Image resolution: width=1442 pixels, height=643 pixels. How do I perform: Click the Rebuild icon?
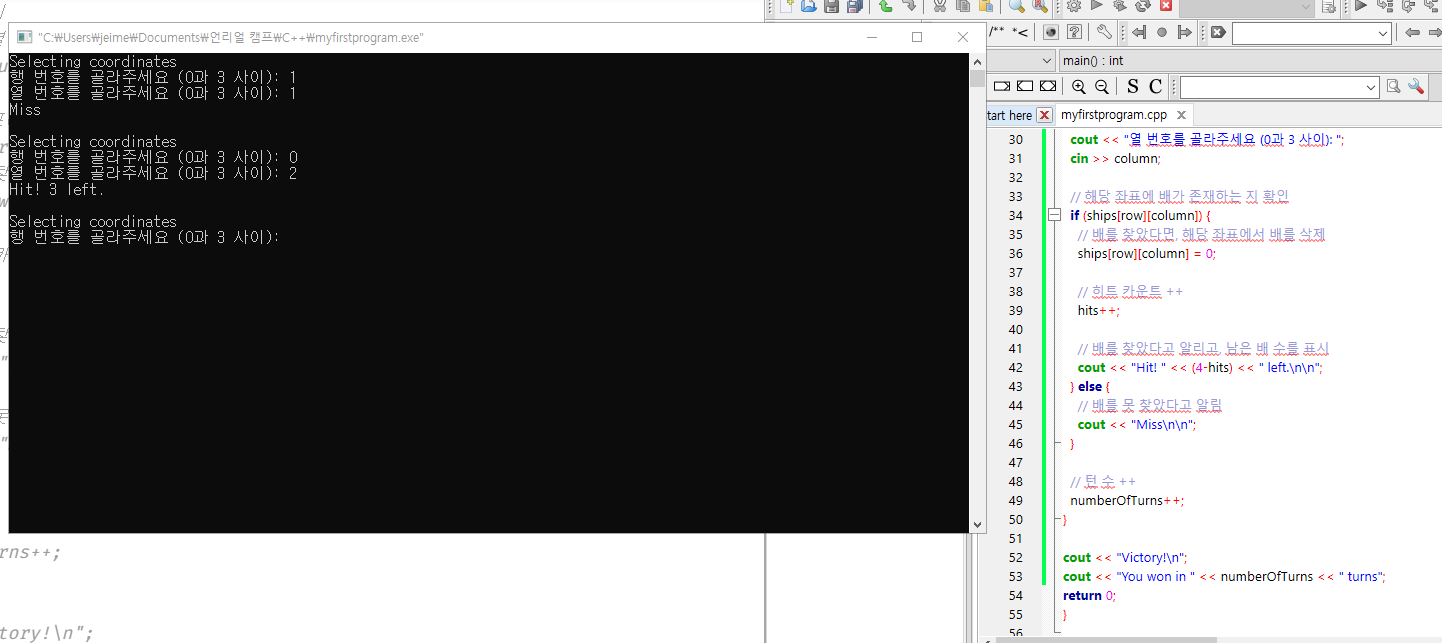[x=1142, y=6]
